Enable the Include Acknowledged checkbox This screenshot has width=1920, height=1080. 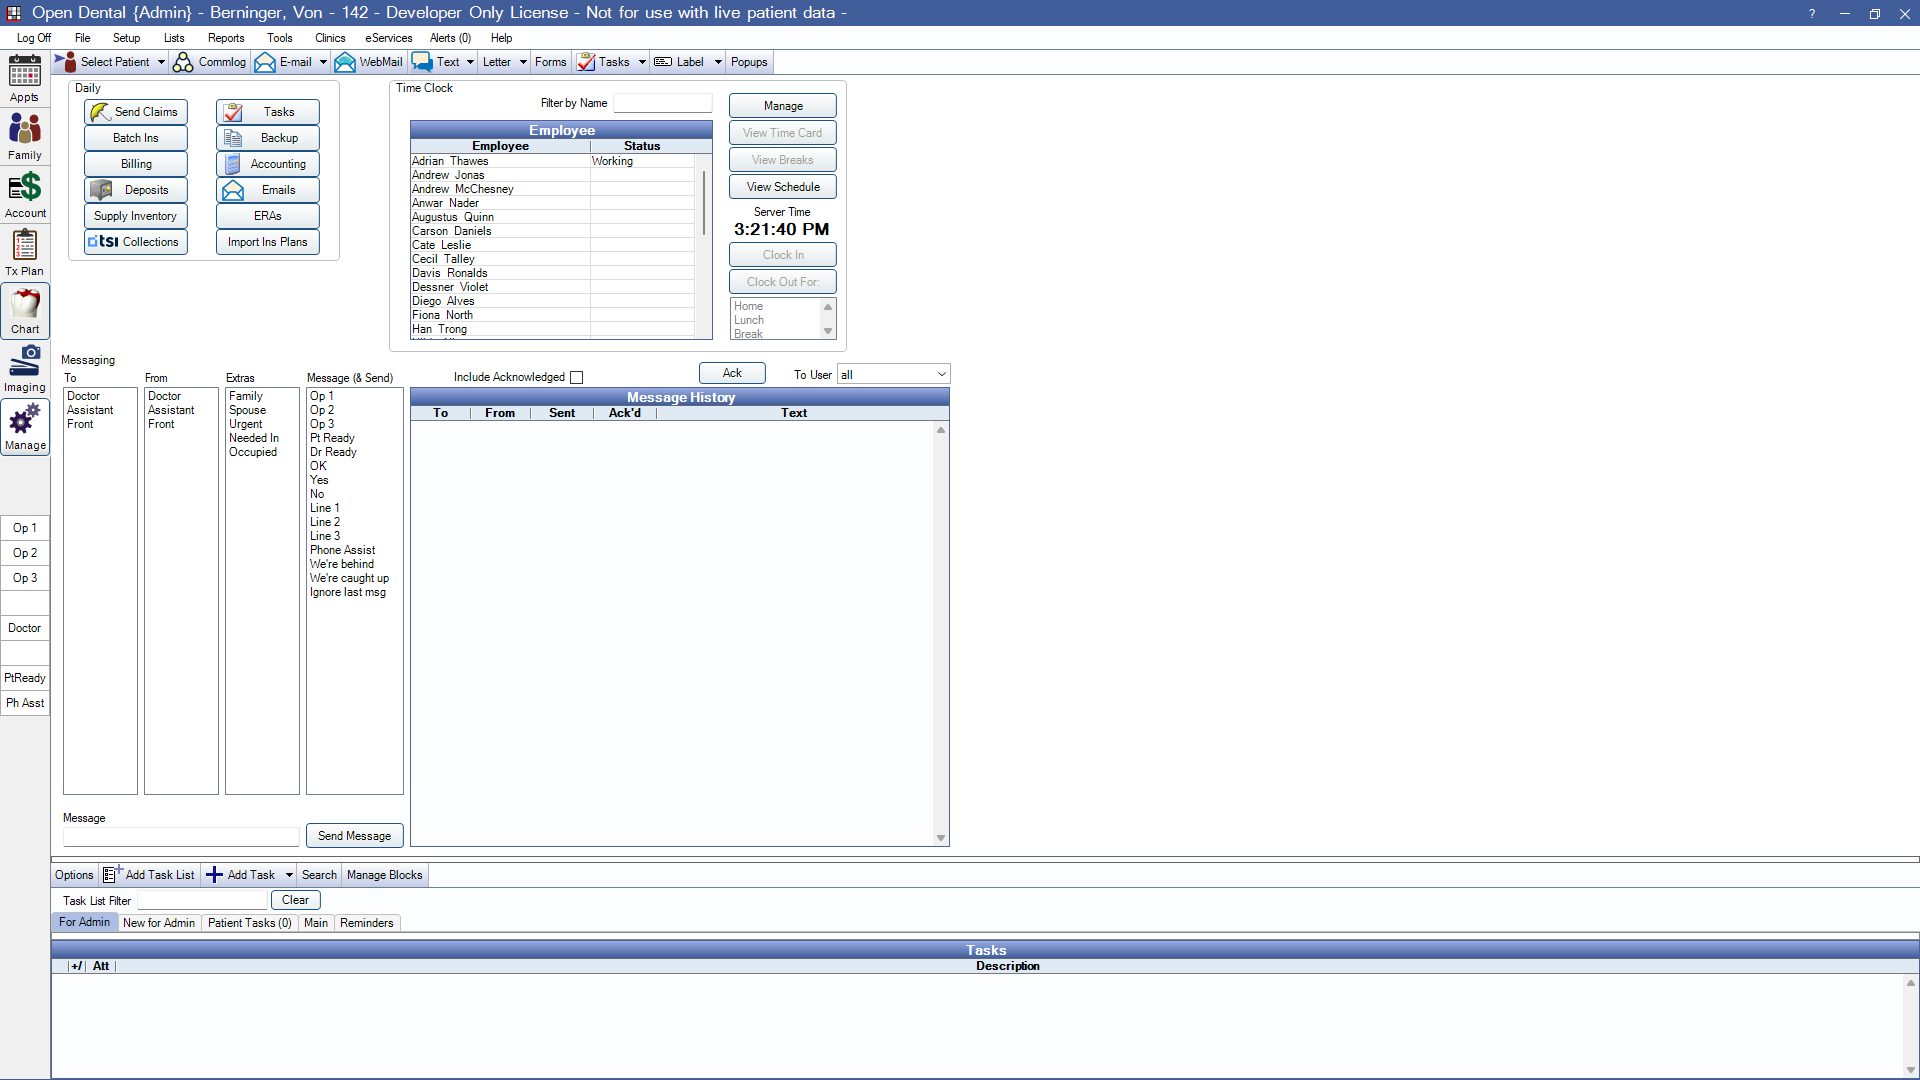576,377
